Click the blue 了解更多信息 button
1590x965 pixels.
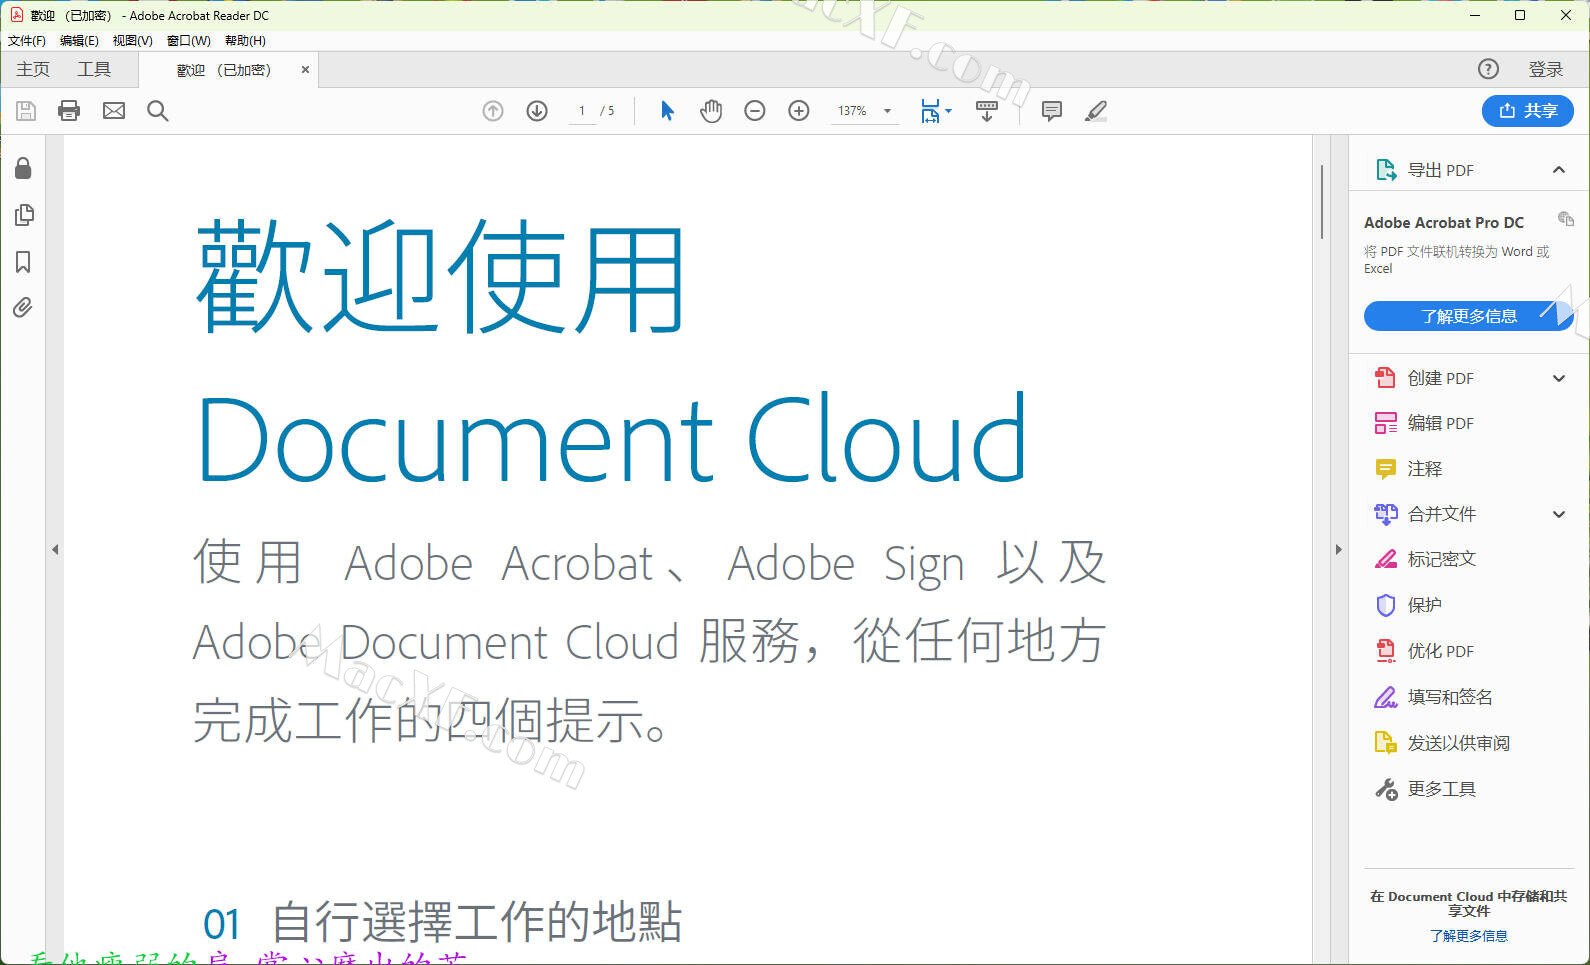[1468, 316]
